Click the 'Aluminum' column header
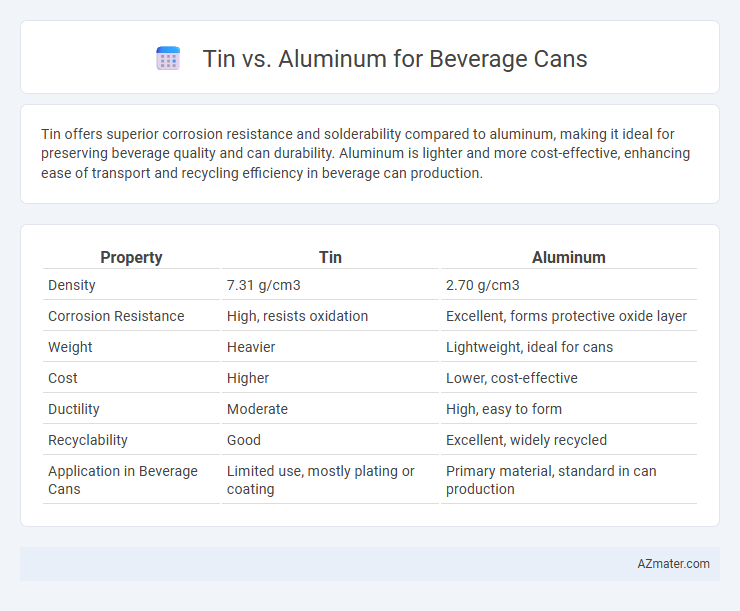The width and height of the screenshot is (740, 611). coord(569,257)
